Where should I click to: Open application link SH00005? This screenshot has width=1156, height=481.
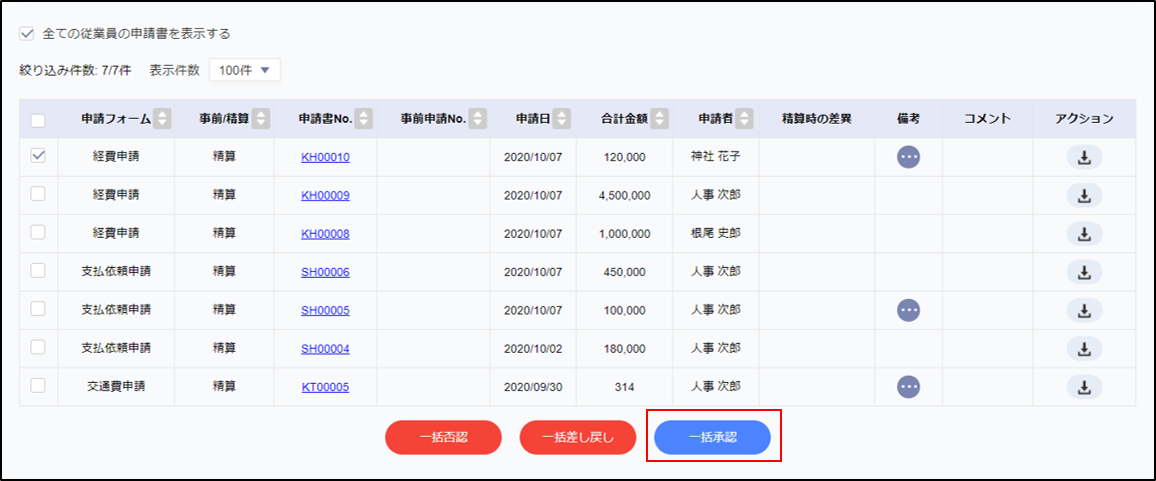click(325, 311)
